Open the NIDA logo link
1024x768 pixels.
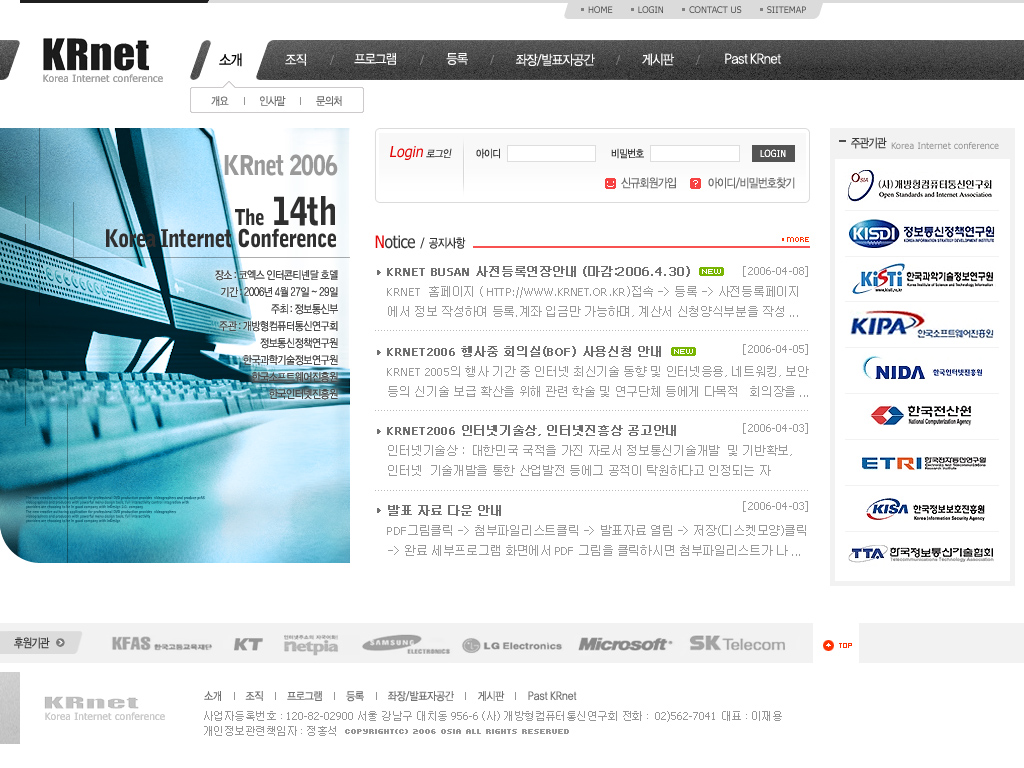click(x=921, y=371)
